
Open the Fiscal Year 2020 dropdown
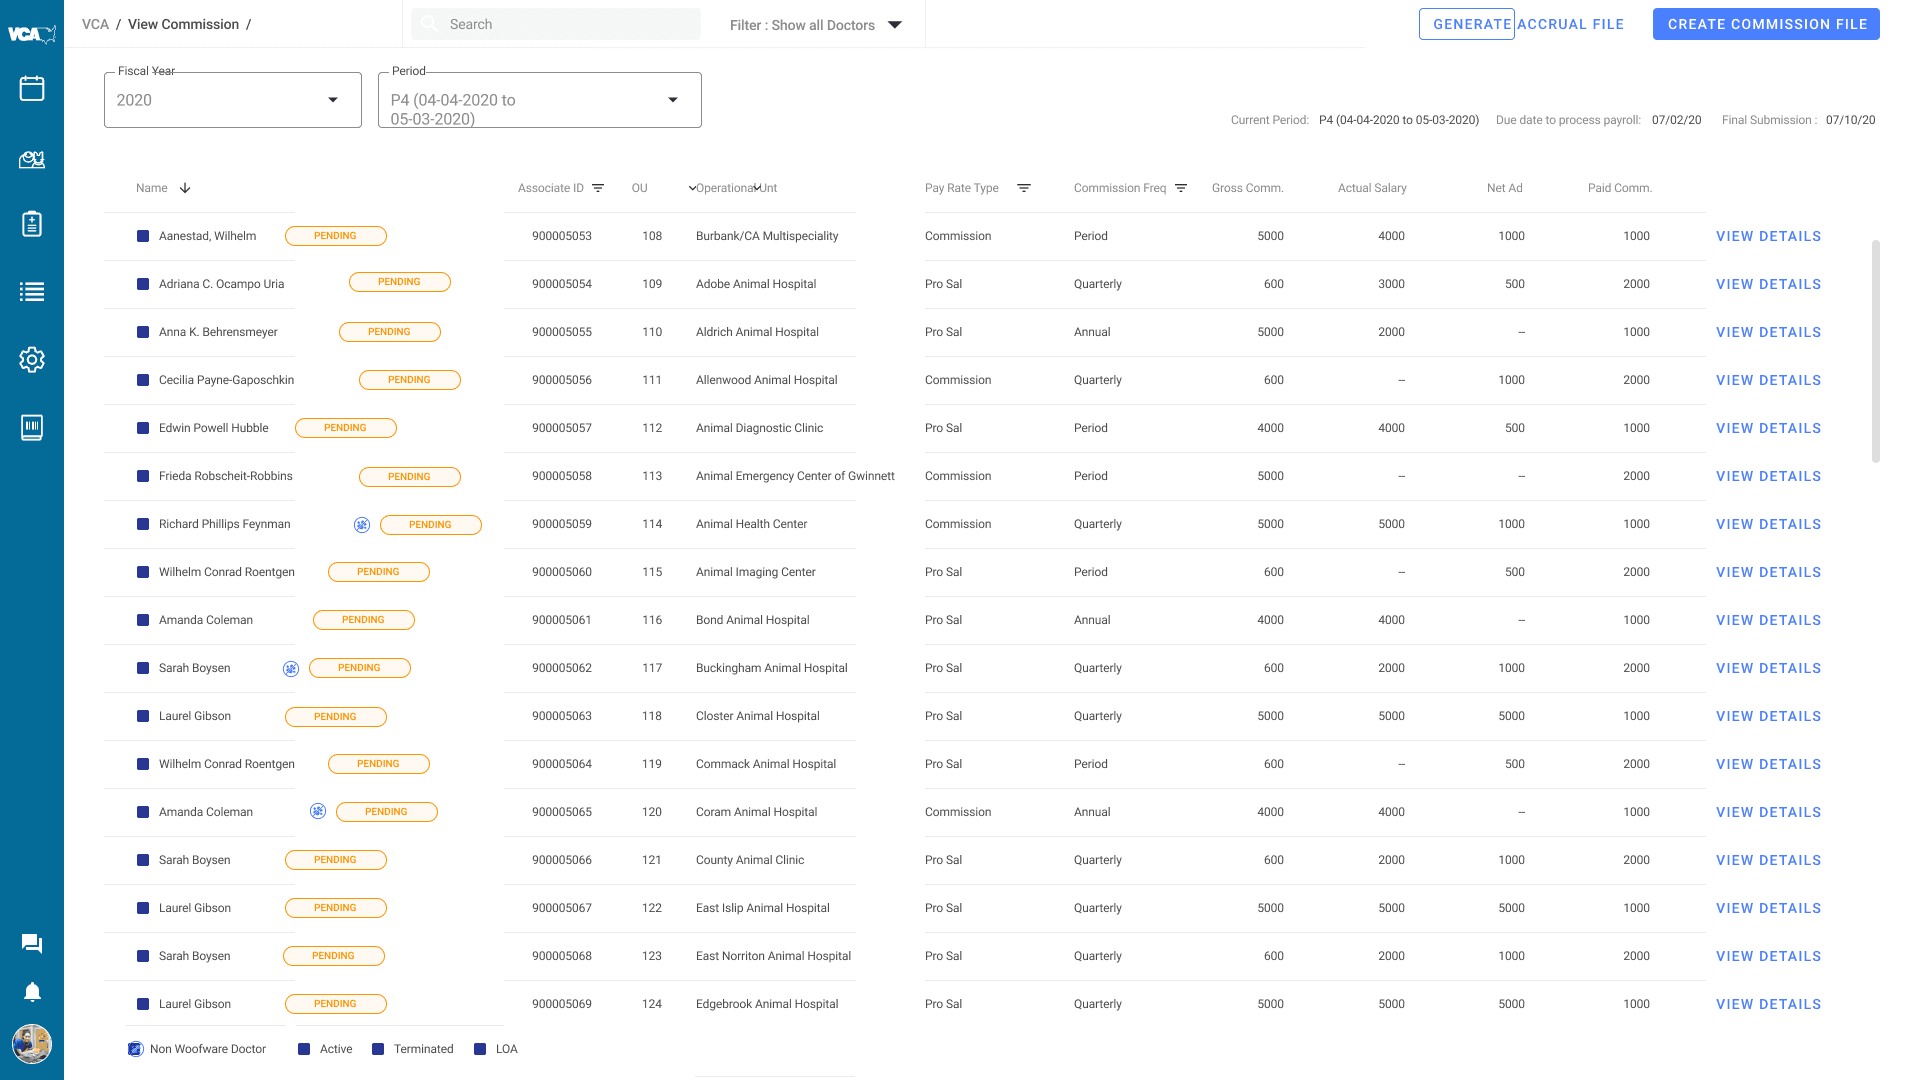tap(233, 100)
